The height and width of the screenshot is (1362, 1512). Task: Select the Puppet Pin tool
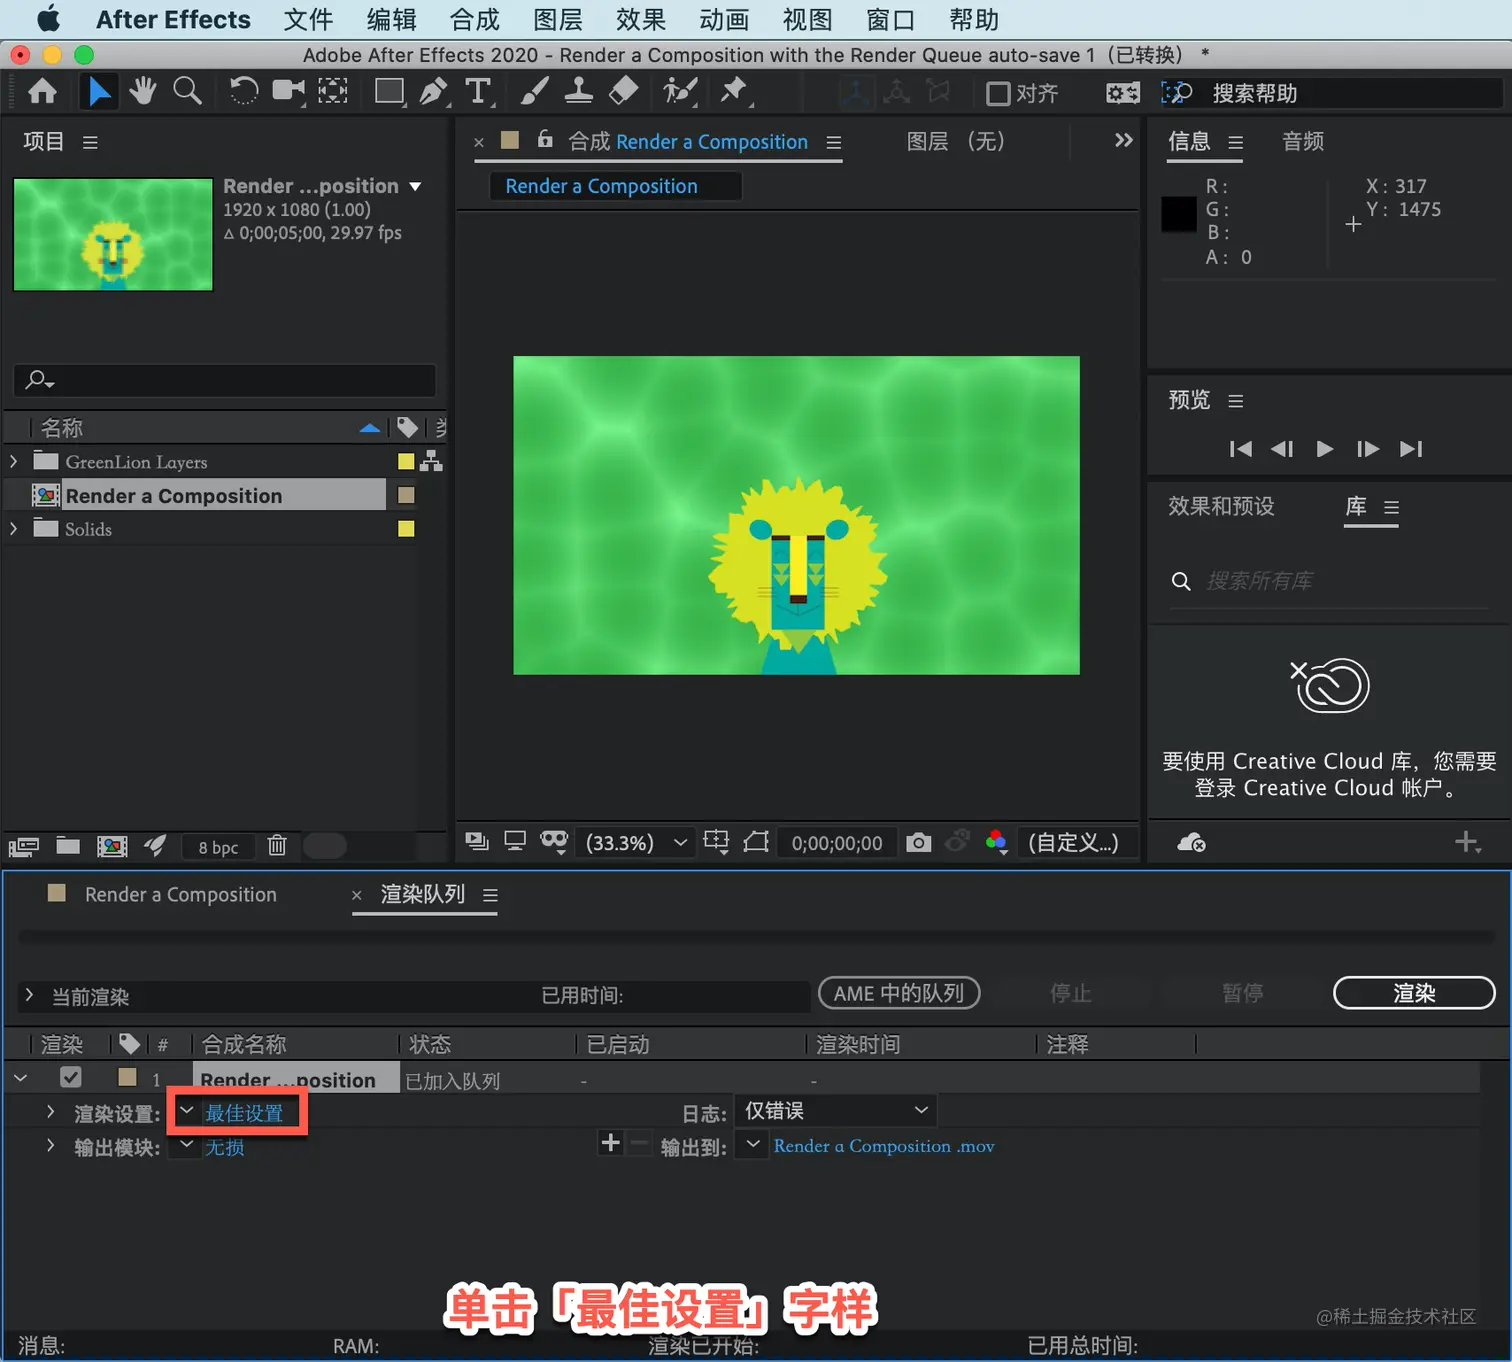tap(734, 91)
